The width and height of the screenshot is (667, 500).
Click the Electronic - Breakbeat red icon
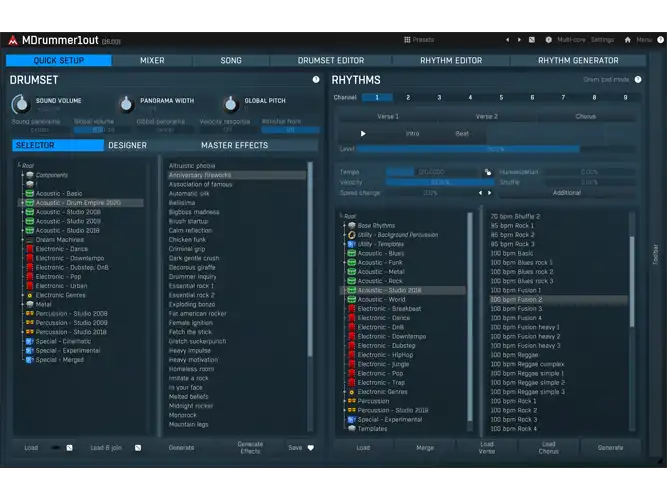(x=352, y=309)
